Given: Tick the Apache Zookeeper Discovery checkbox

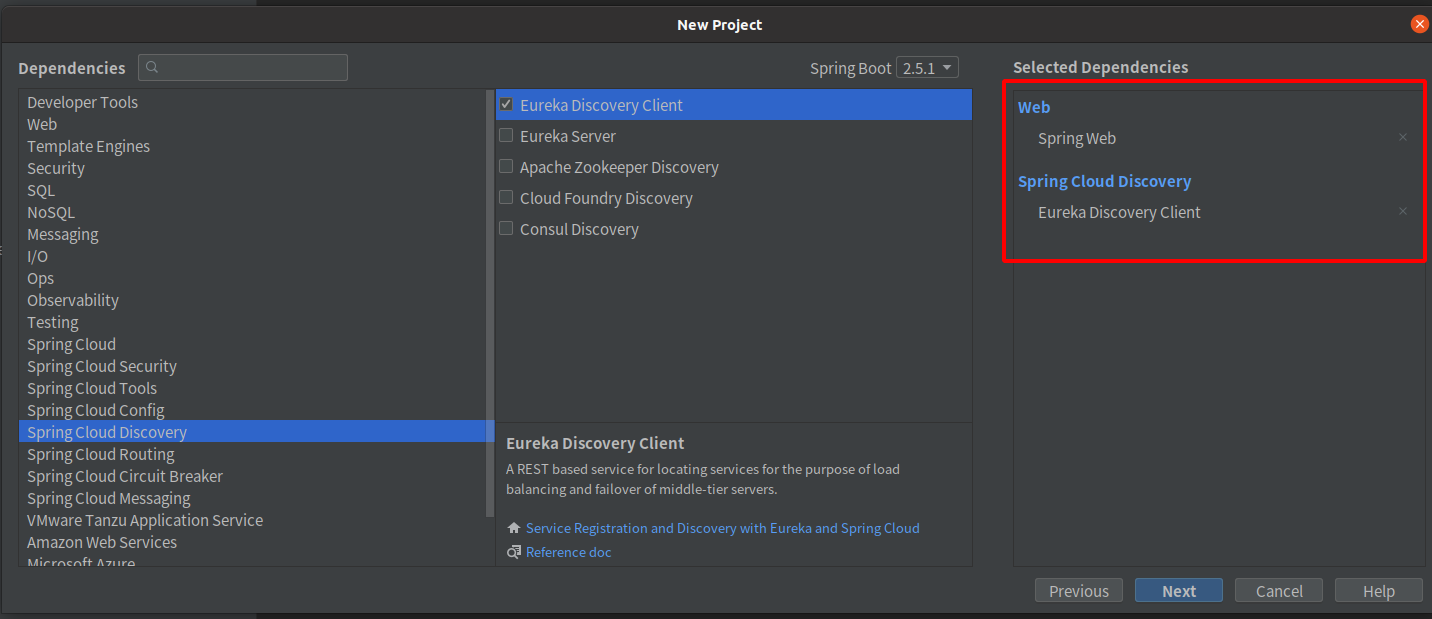Looking at the screenshot, I should pyautogui.click(x=506, y=167).
